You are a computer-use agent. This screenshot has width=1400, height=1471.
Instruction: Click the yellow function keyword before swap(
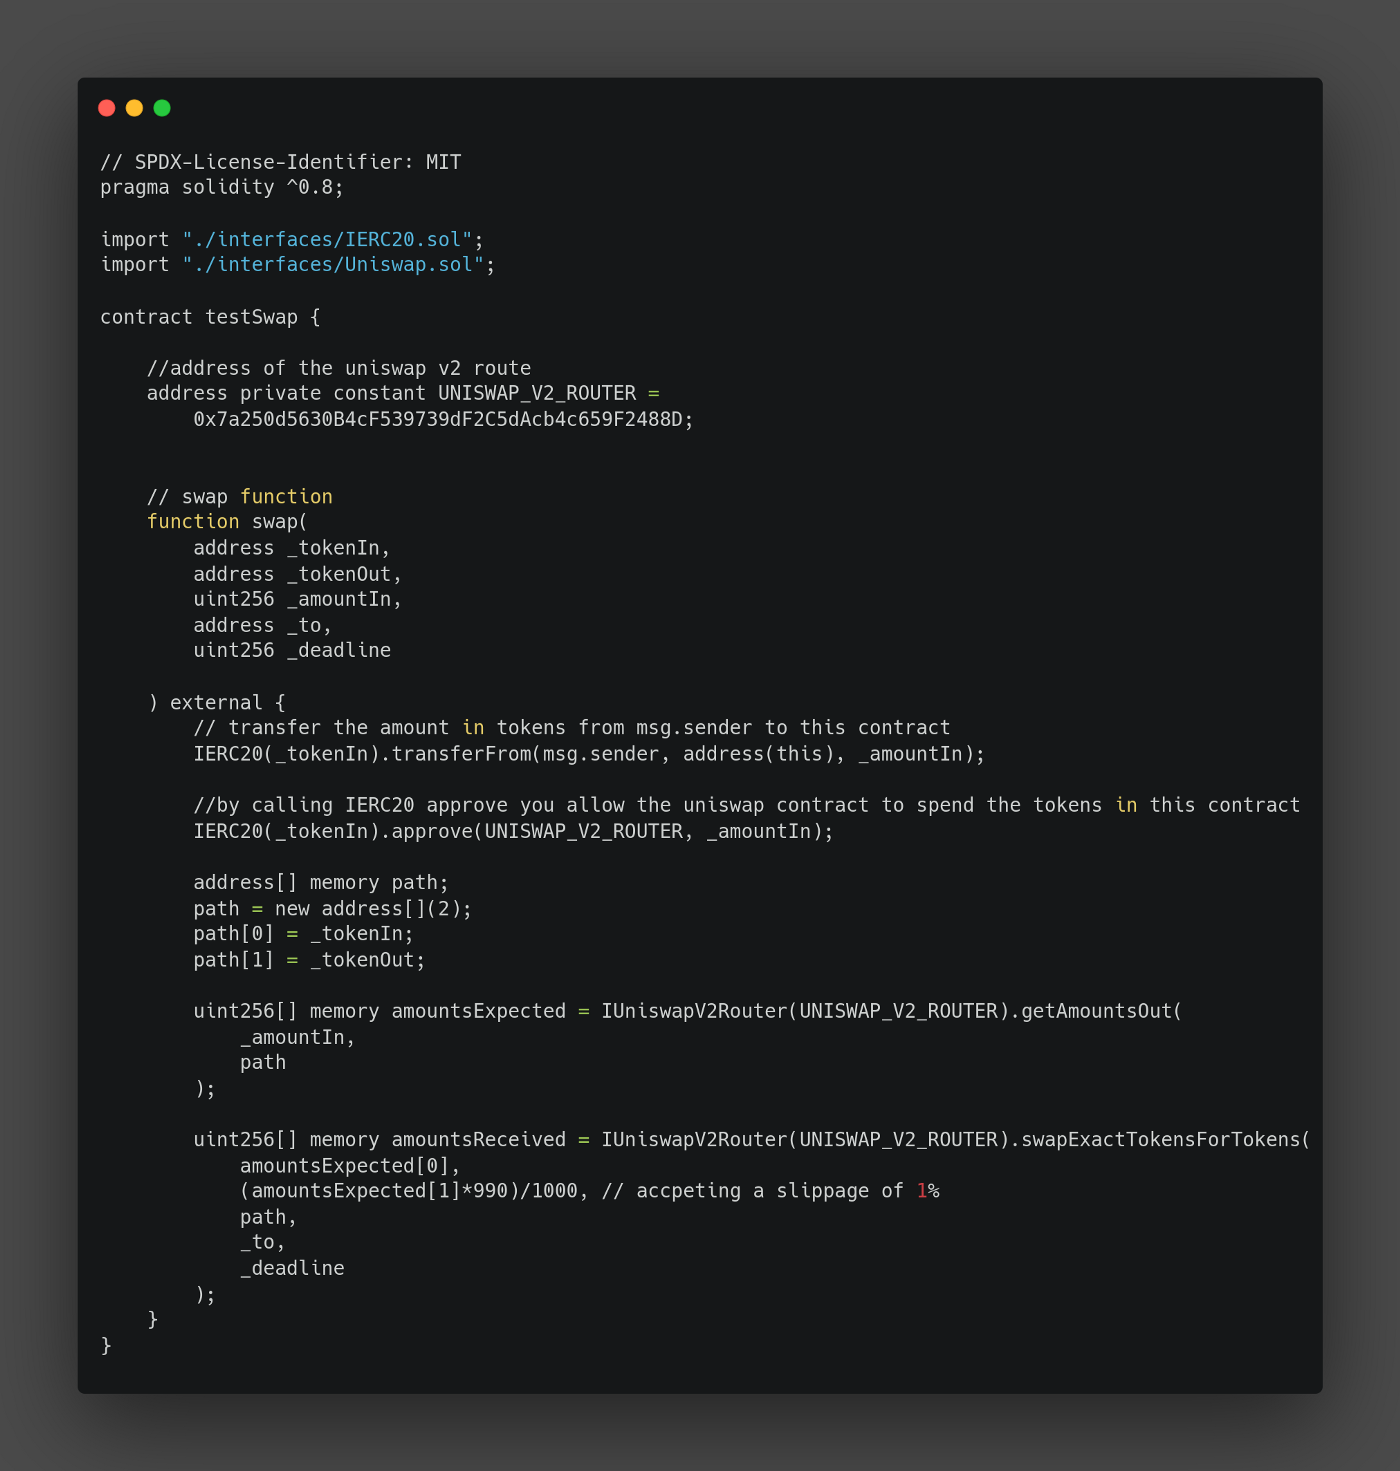[x=193, y=521]
